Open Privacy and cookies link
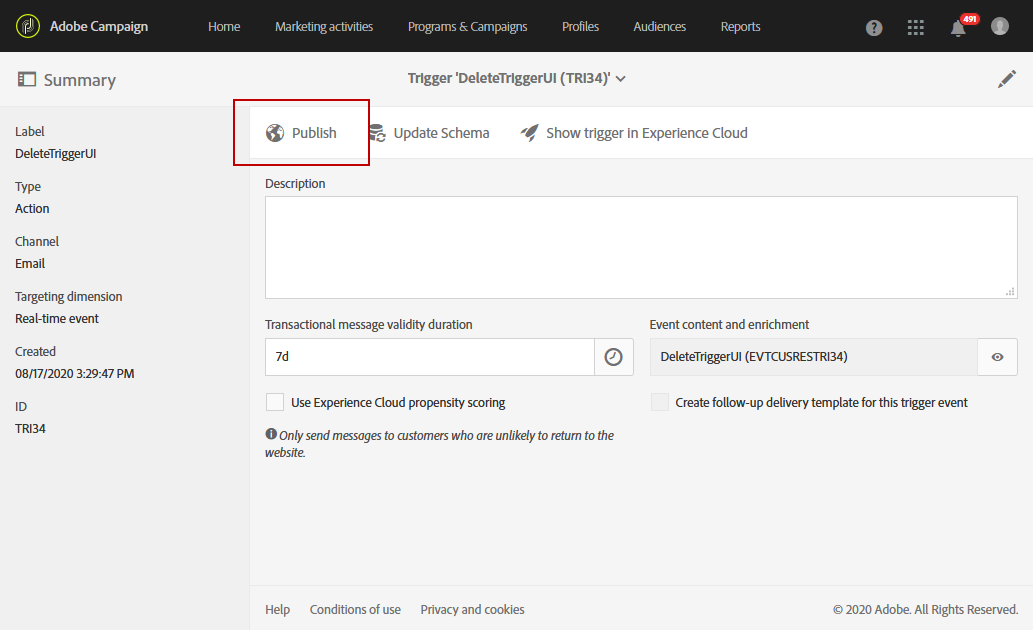This screenshot has width=1033, height=630. click(x=472, y=610)
